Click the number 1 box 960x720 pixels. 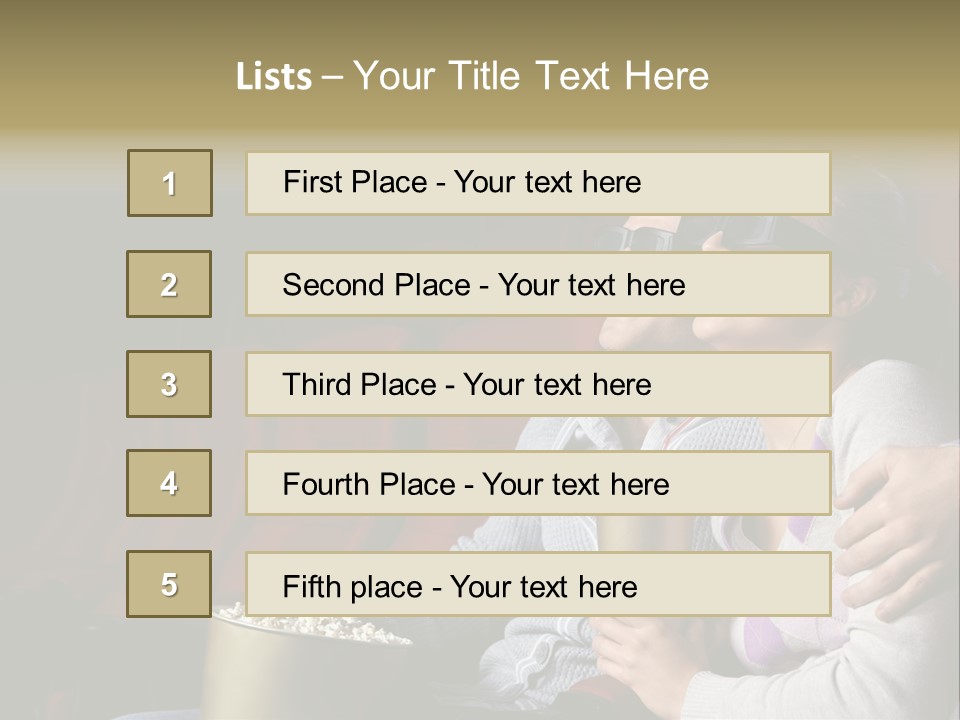170,183
